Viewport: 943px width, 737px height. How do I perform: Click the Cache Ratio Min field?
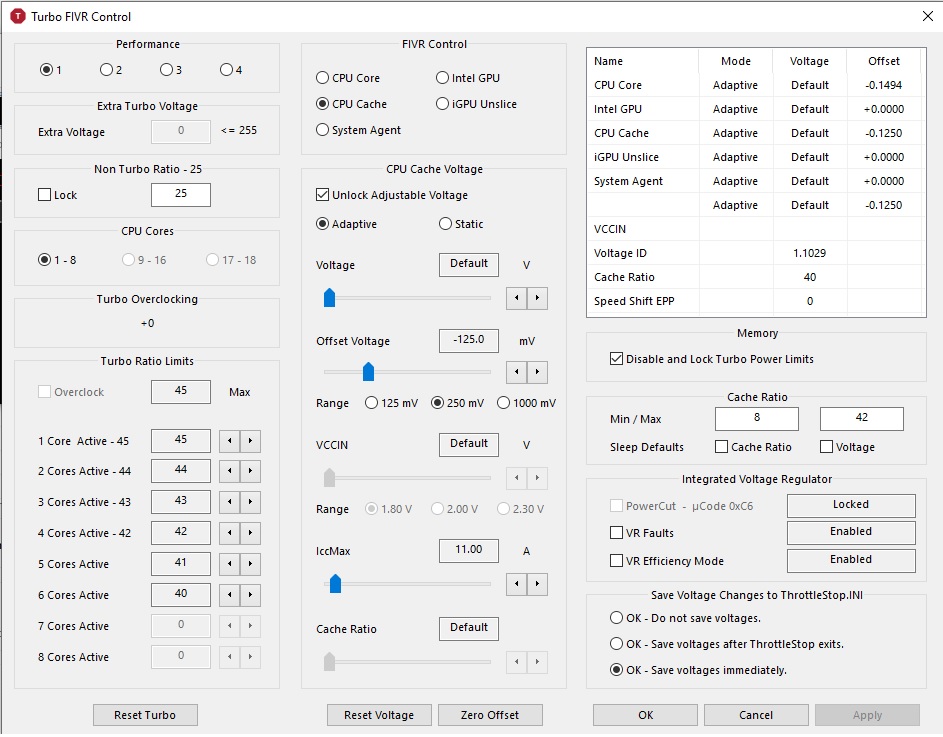(757, 419)
